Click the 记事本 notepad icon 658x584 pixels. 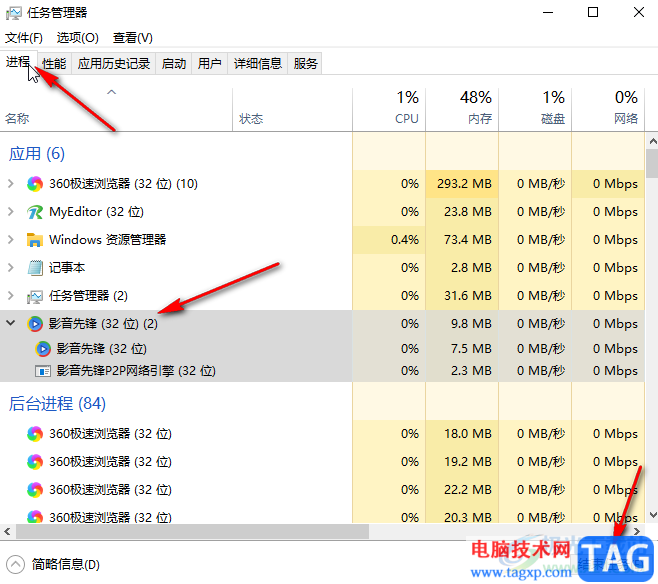tap(35, 268)
